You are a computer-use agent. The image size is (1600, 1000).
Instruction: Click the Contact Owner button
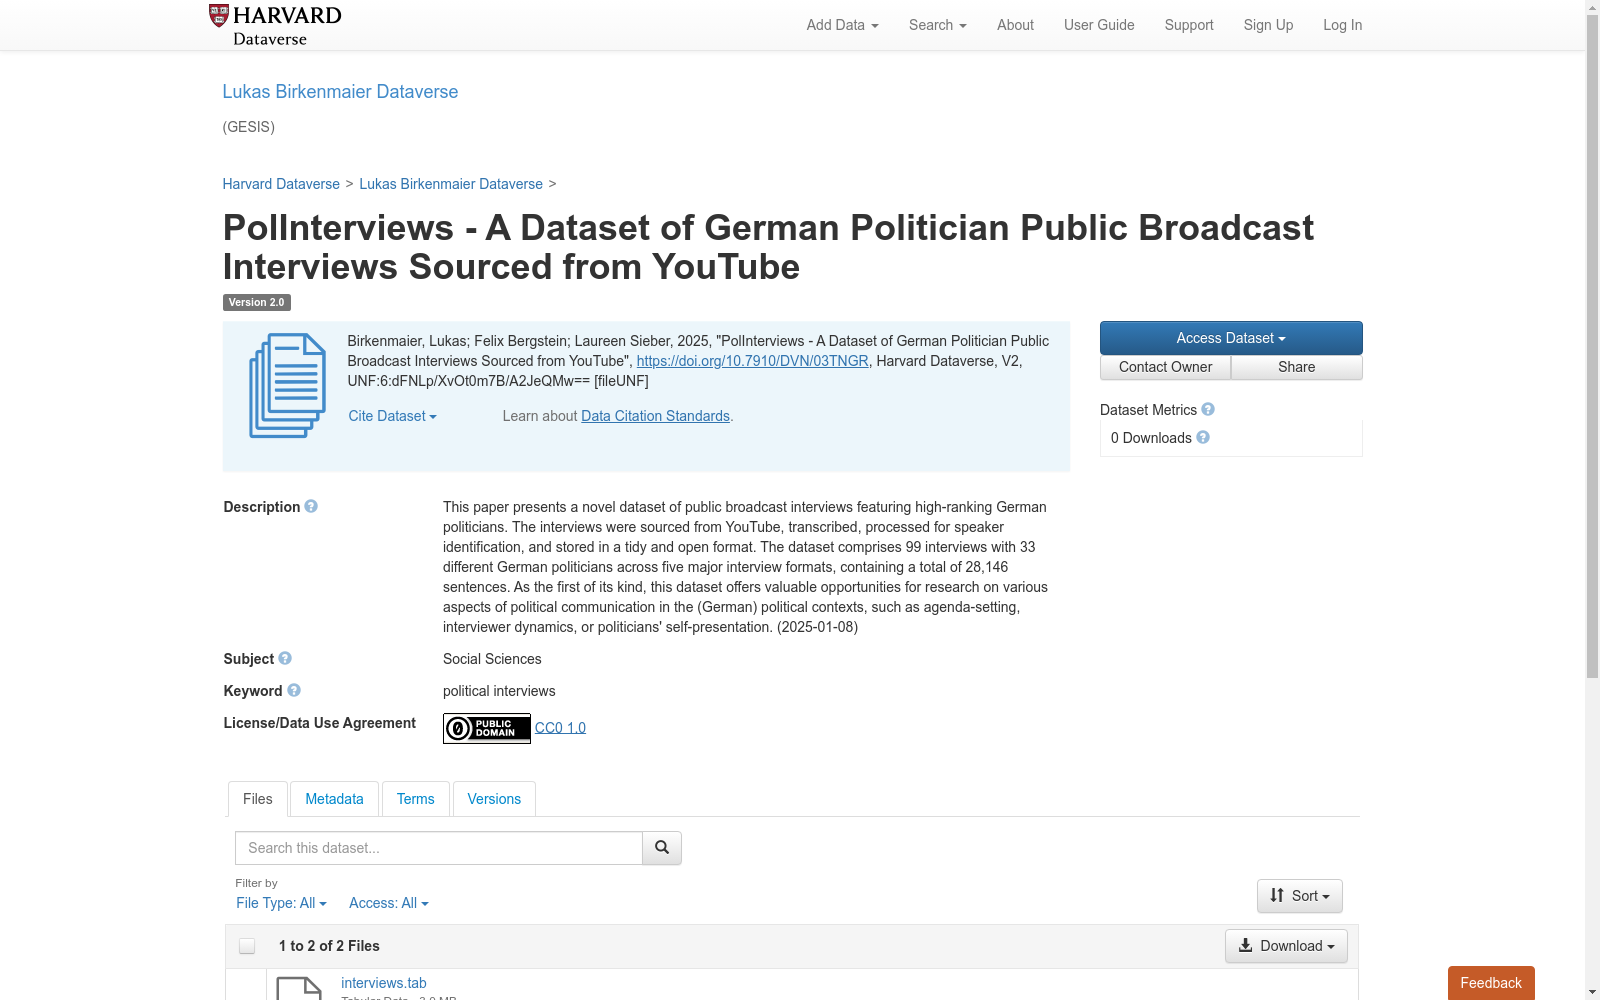pyautogui.click(x=1166, y=367)
